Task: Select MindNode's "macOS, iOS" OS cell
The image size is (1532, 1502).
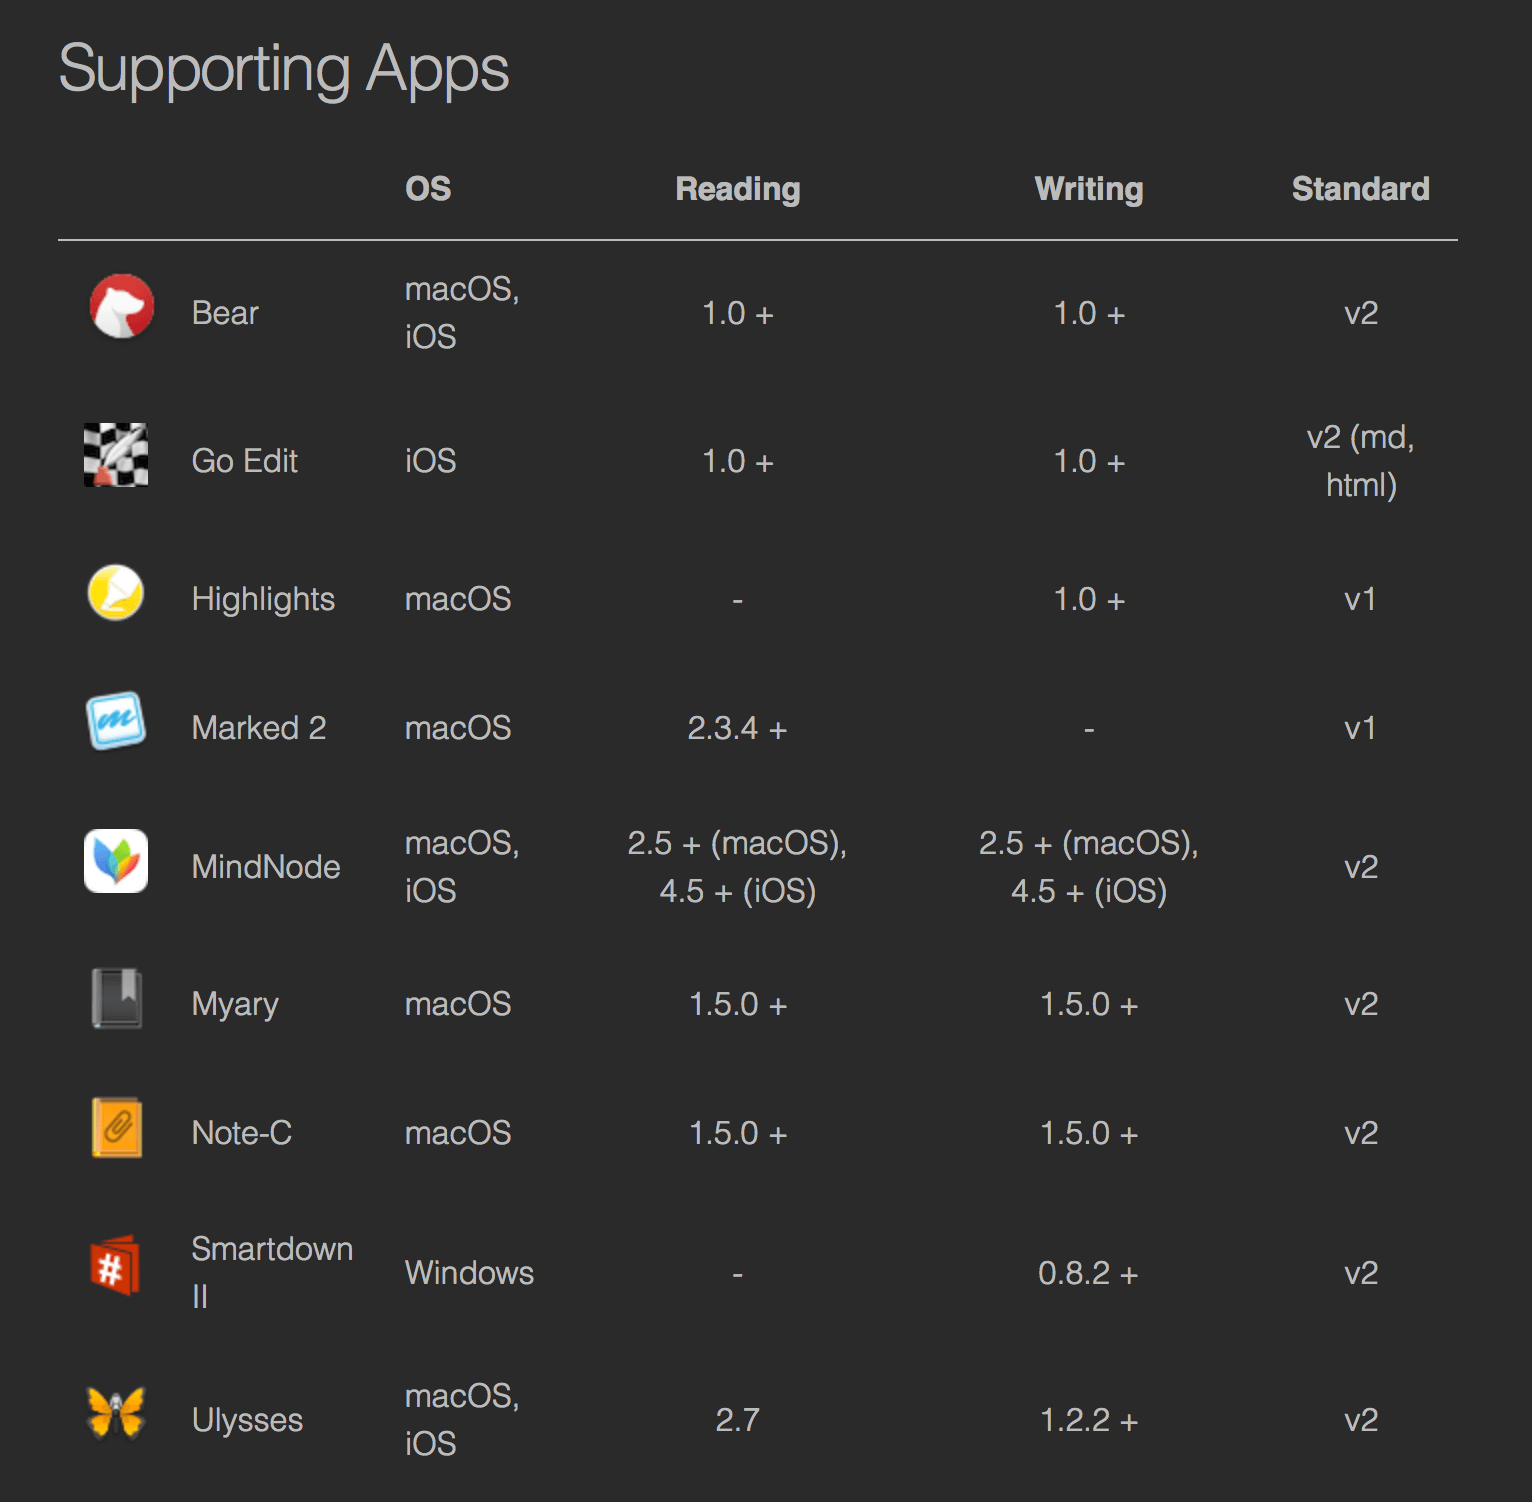Action: coord(462,867)
